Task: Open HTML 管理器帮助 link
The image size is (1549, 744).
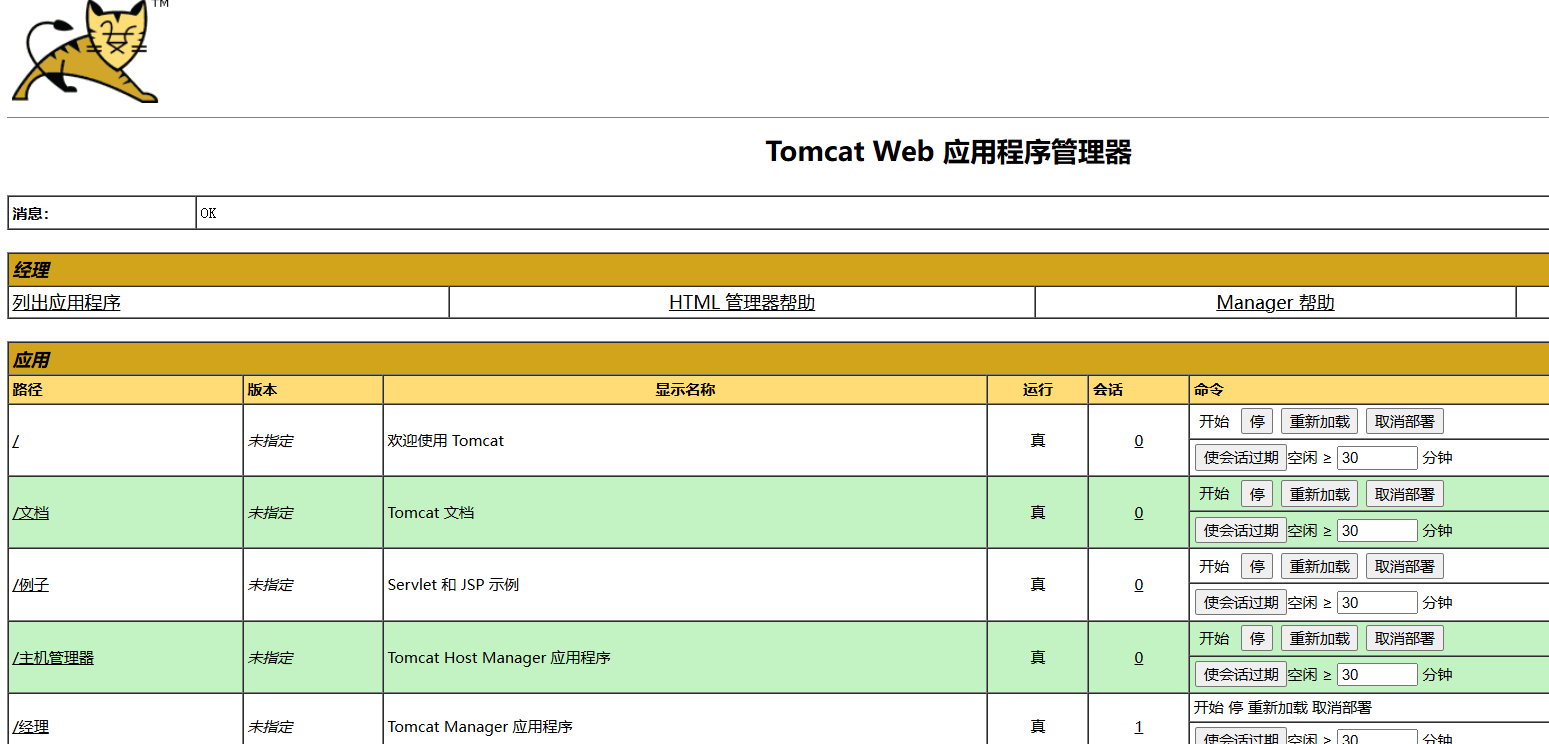Action: click(741, 303)
